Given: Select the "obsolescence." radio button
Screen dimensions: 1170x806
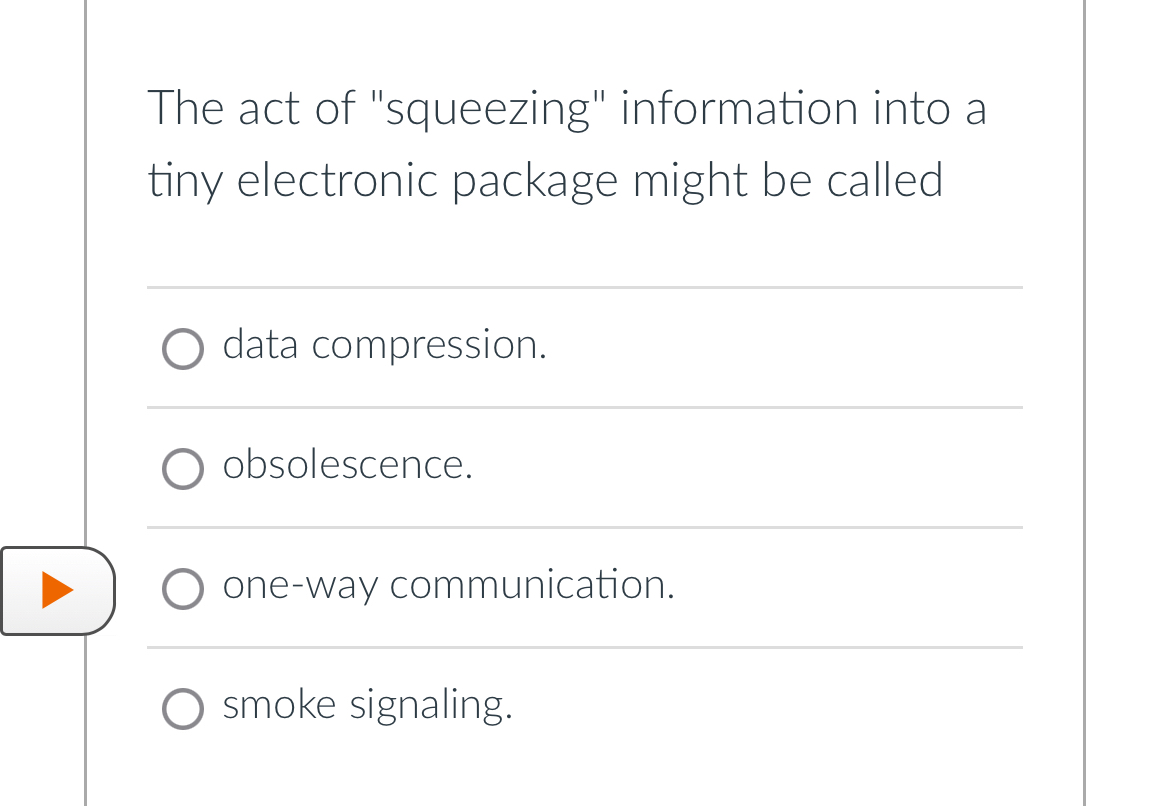Looking at the screenshot, I should click(183, 469).
